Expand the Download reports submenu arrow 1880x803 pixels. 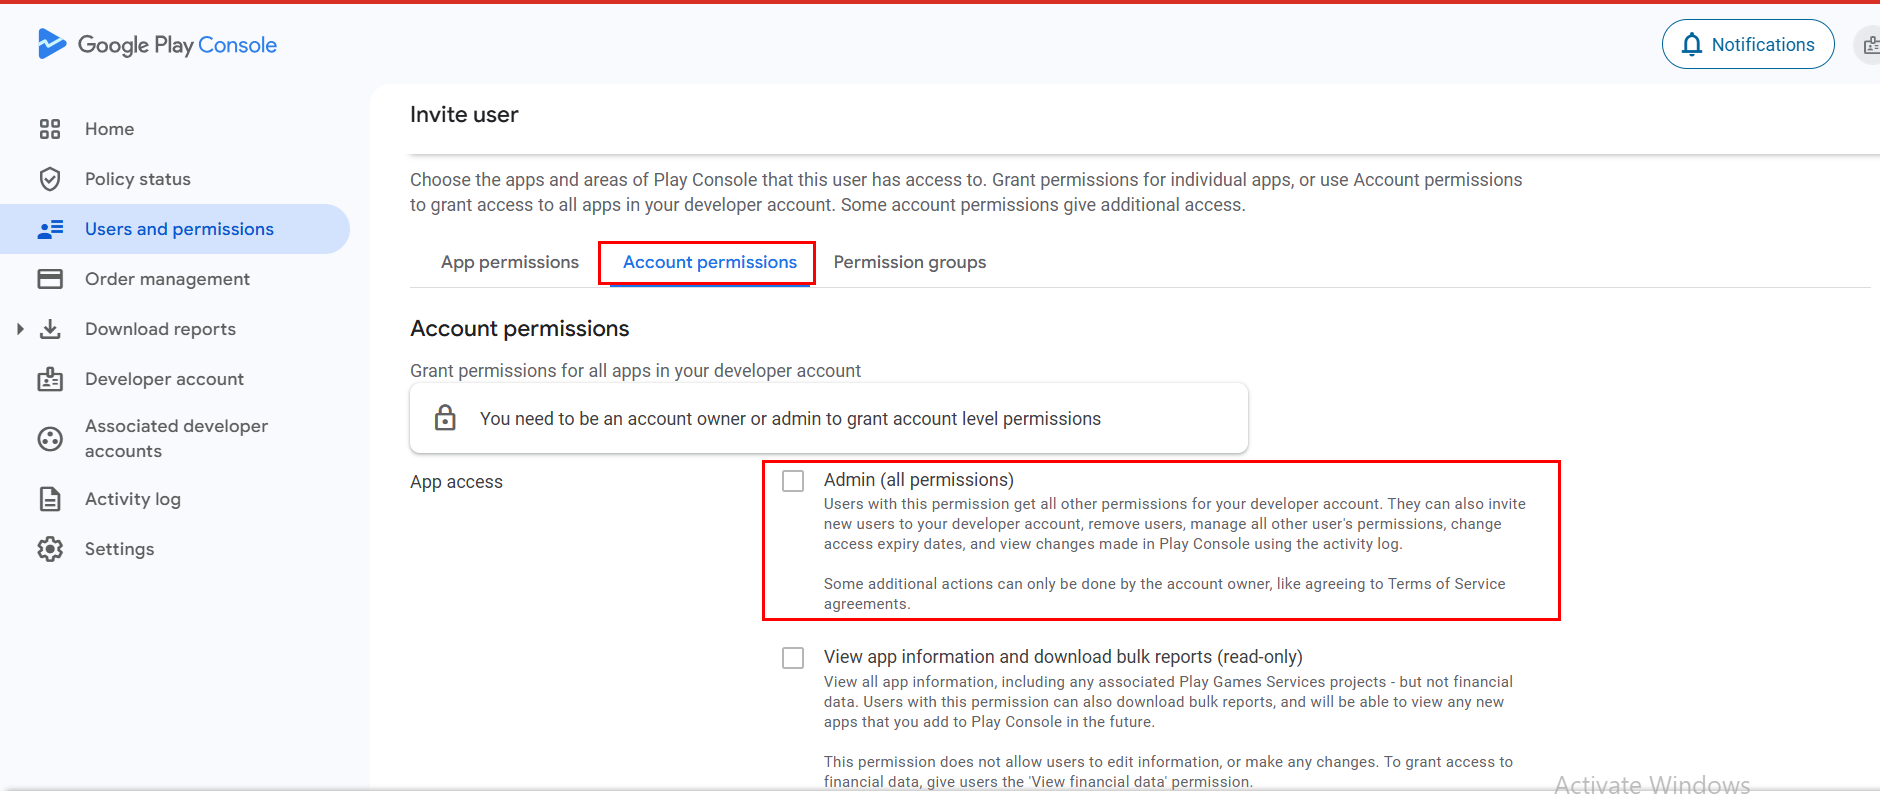(20, 329)
